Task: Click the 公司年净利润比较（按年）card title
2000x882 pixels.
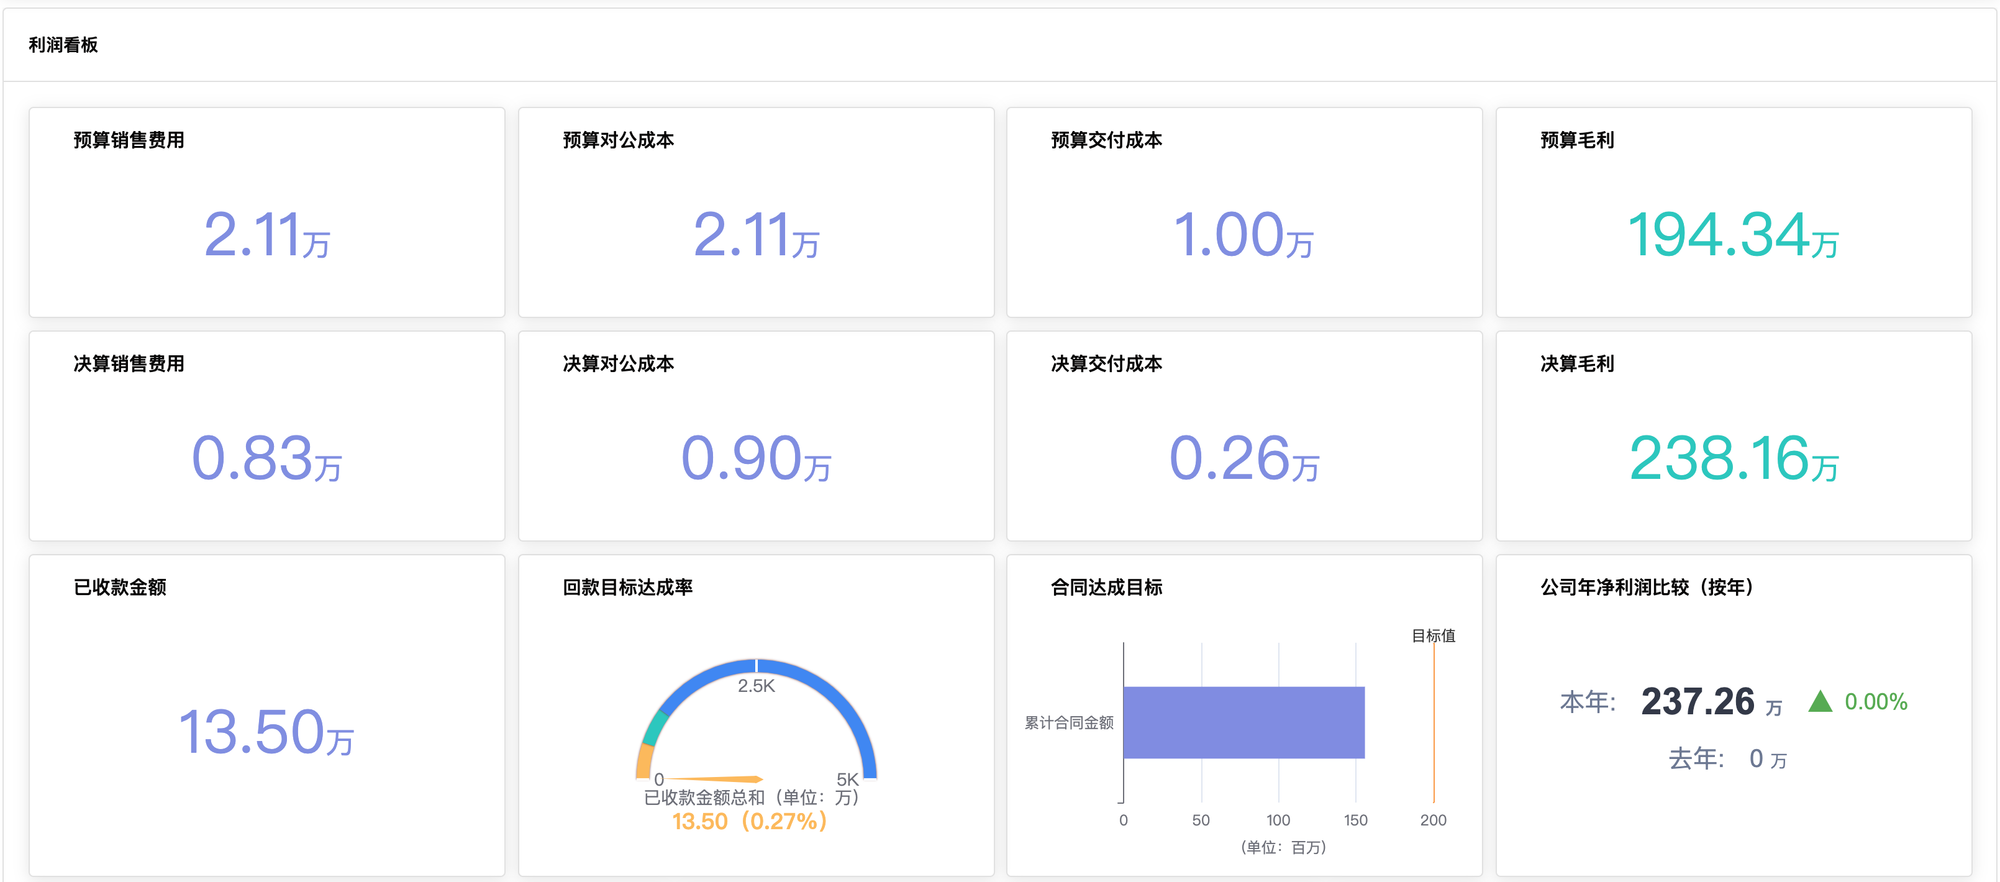Action: 1646,587
